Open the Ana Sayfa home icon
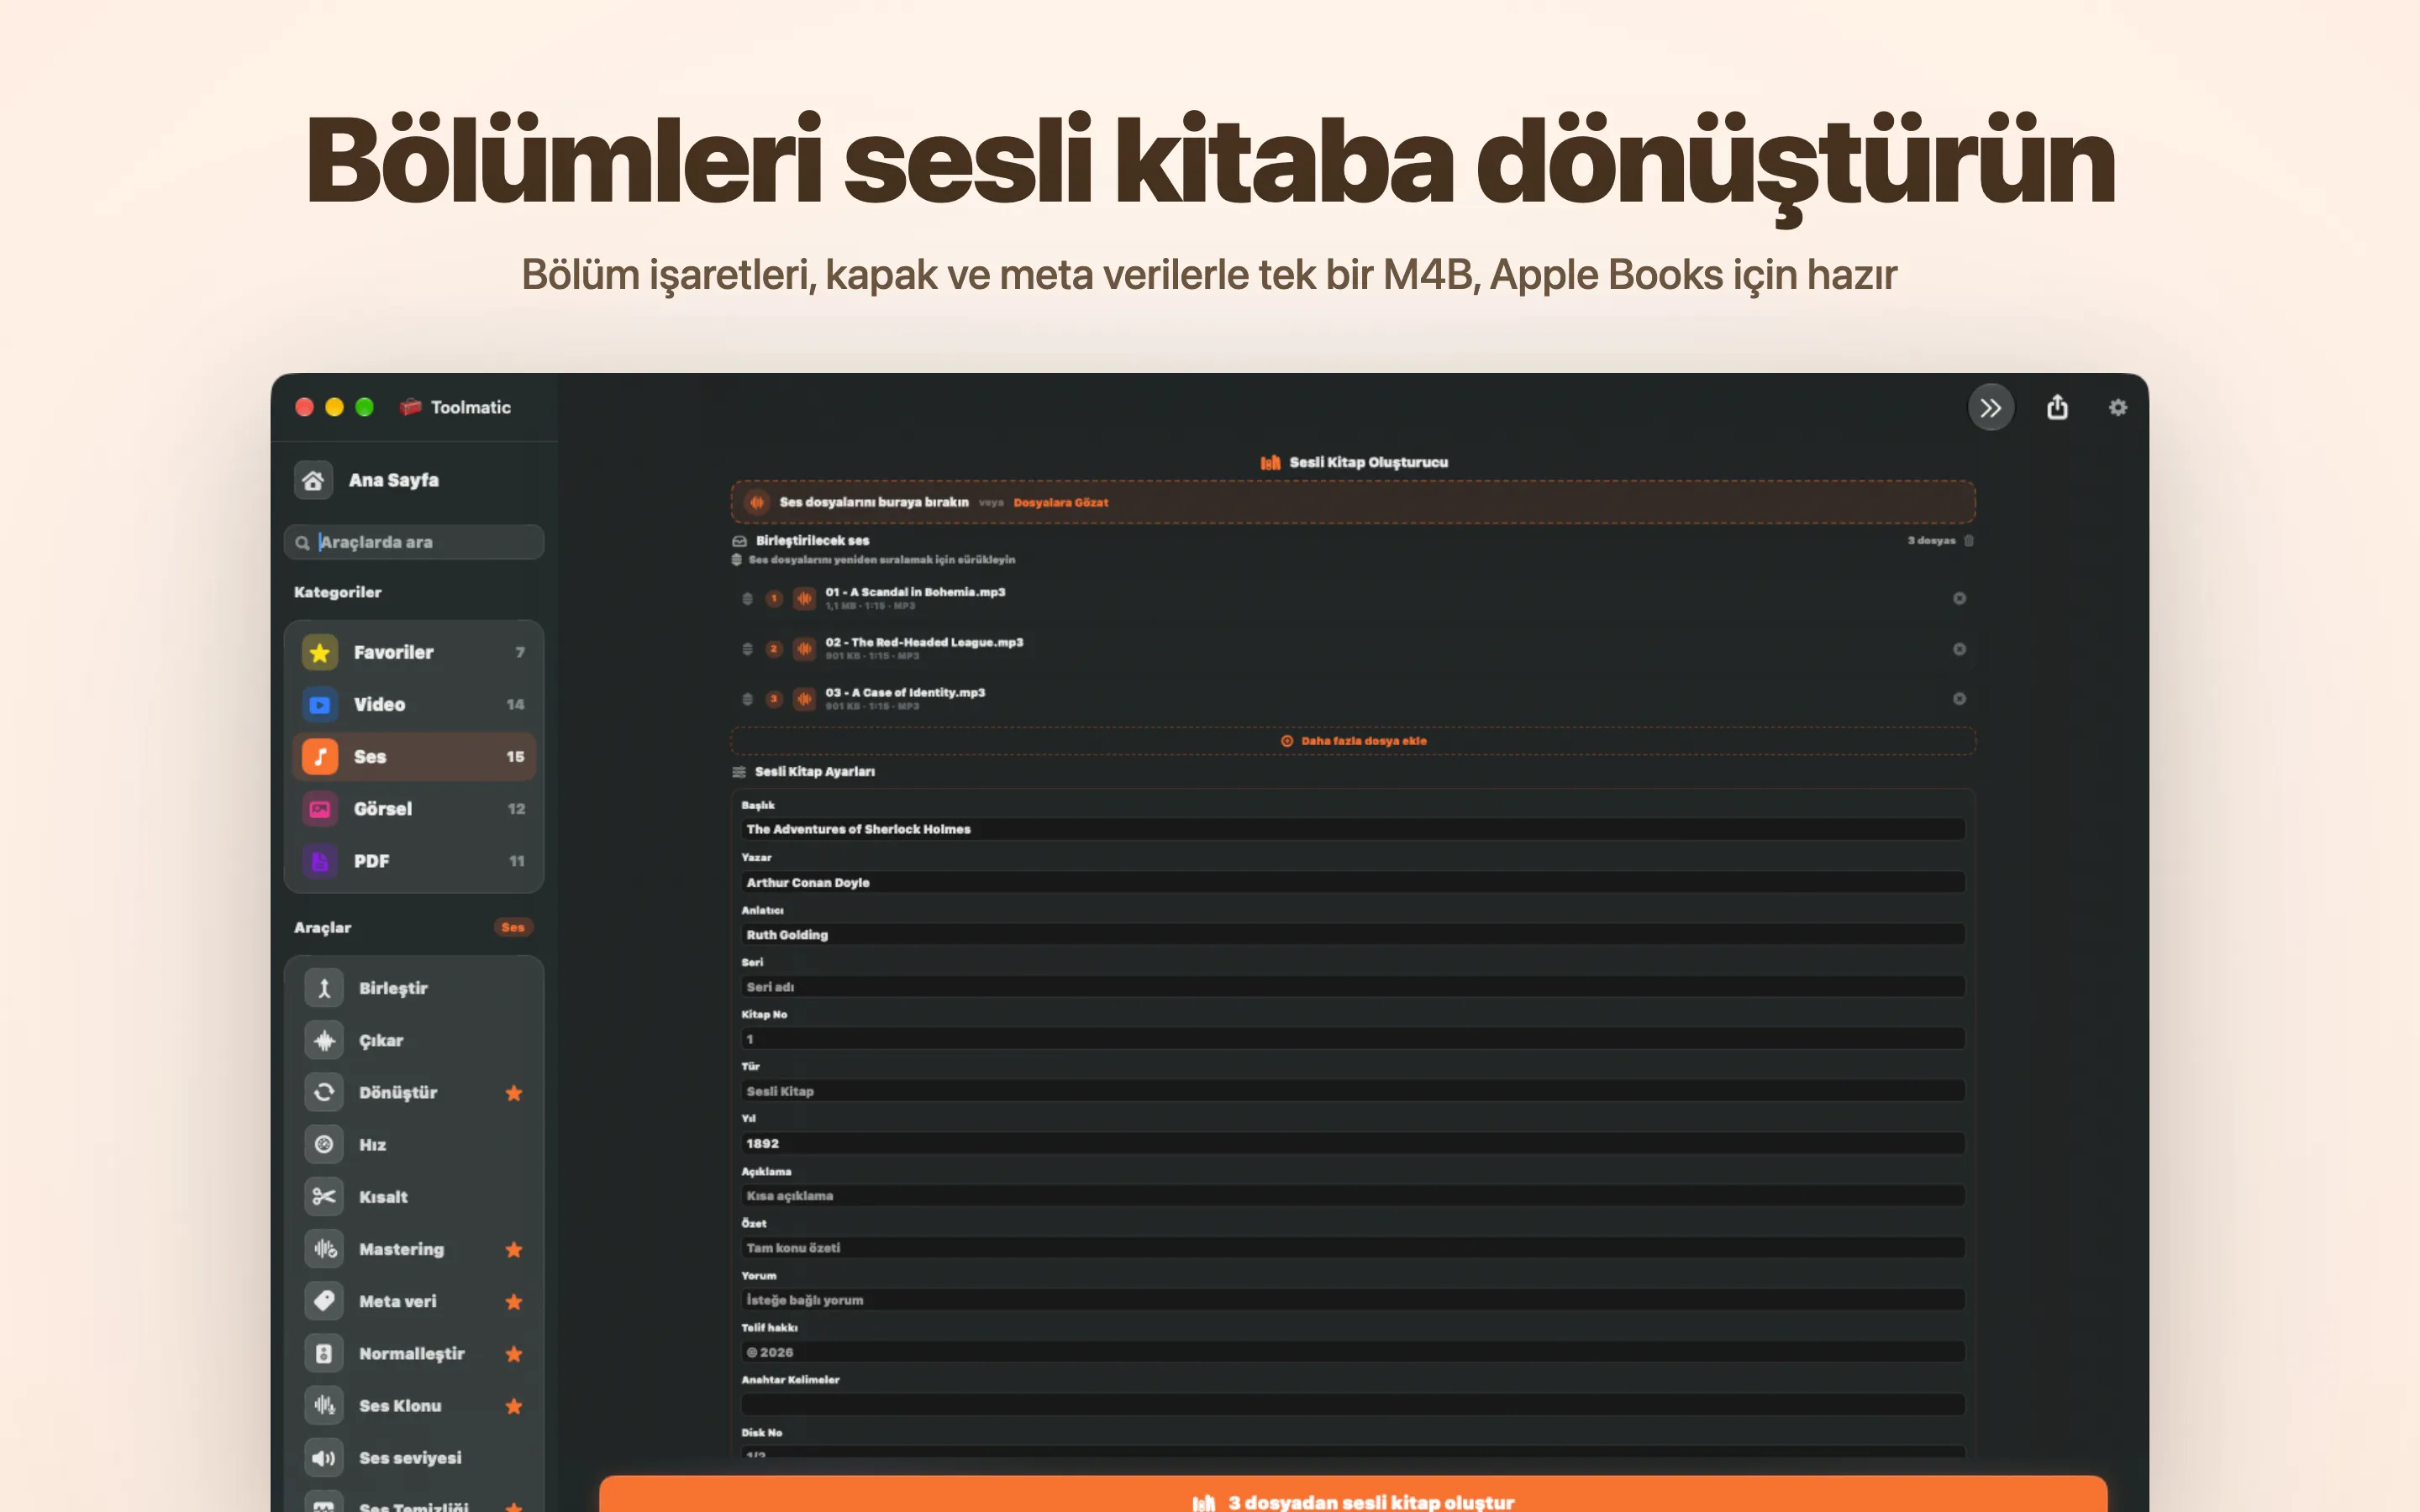The height and width of the screenshot is (1512, 2420). pyautogui.click(x=313, y=480)
